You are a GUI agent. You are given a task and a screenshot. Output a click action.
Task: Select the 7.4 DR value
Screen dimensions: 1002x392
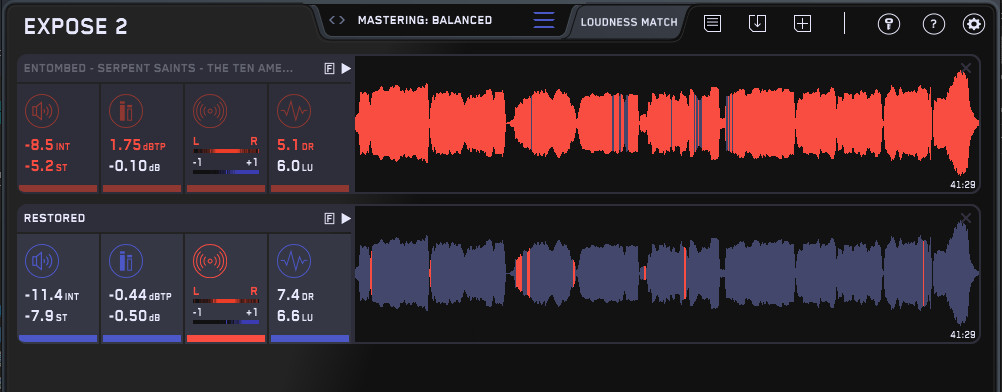pyautogui.click(x=295, y=296)
